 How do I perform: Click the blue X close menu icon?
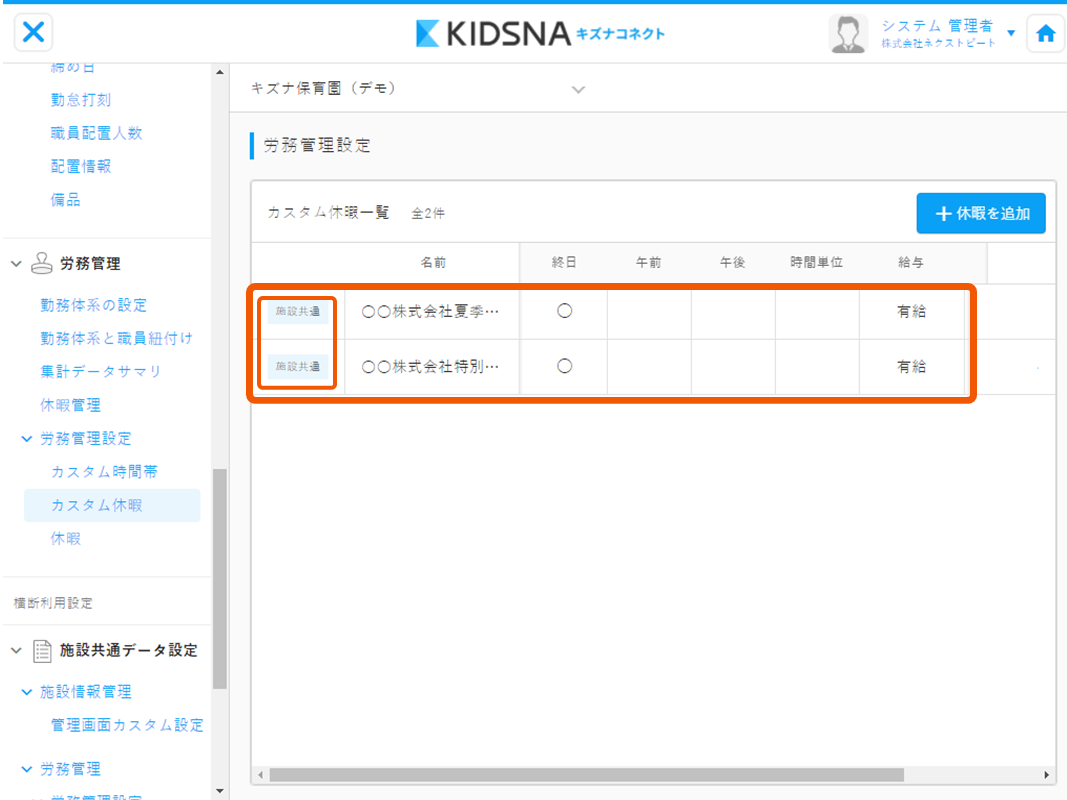(33, 33)
